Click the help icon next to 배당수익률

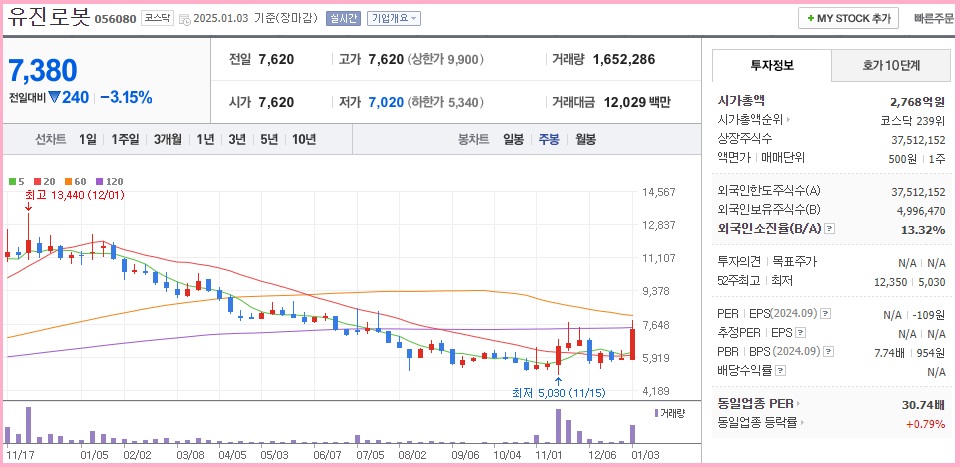tap(781, 371)
